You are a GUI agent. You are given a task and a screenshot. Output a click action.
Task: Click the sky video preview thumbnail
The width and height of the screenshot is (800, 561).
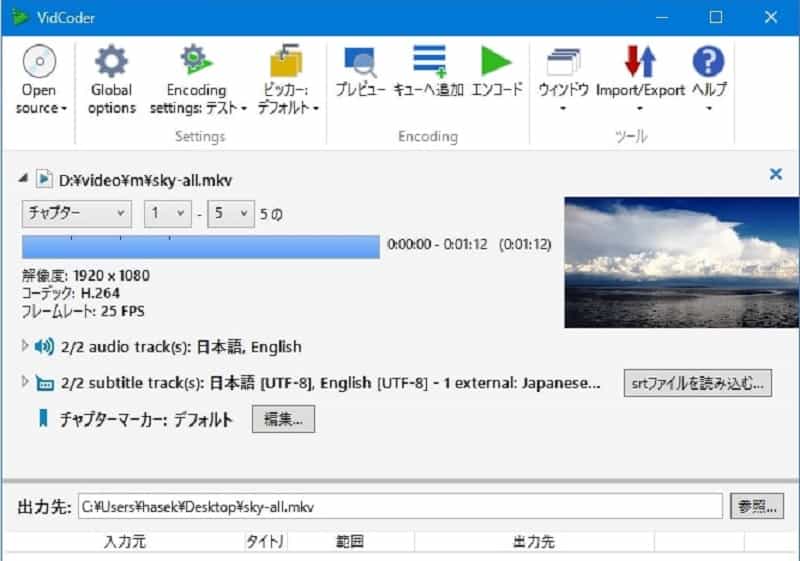682,262
